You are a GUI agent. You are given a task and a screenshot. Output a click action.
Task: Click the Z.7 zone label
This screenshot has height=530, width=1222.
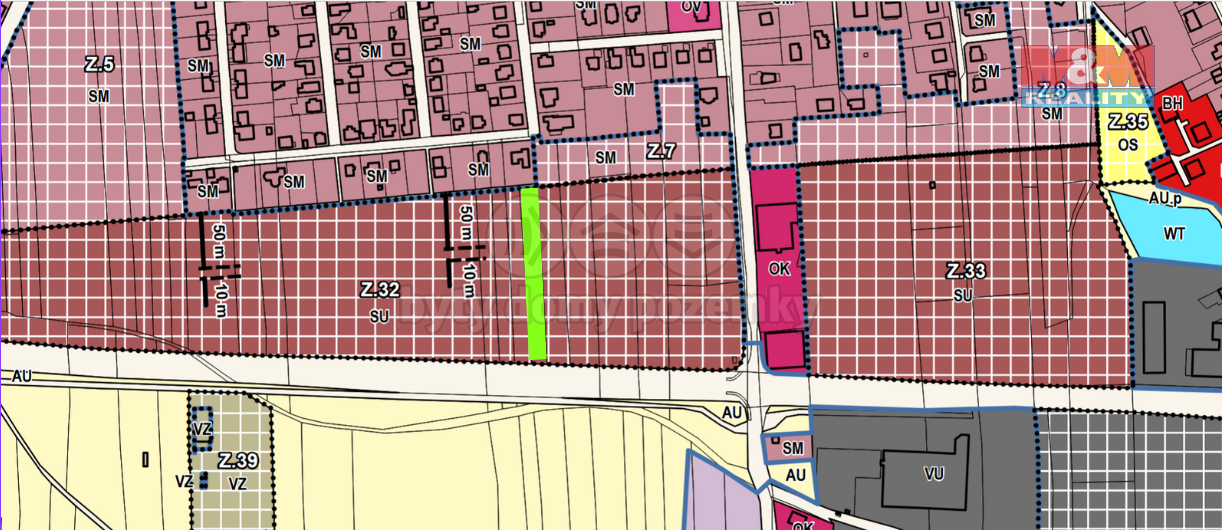[x=661, y=151]
